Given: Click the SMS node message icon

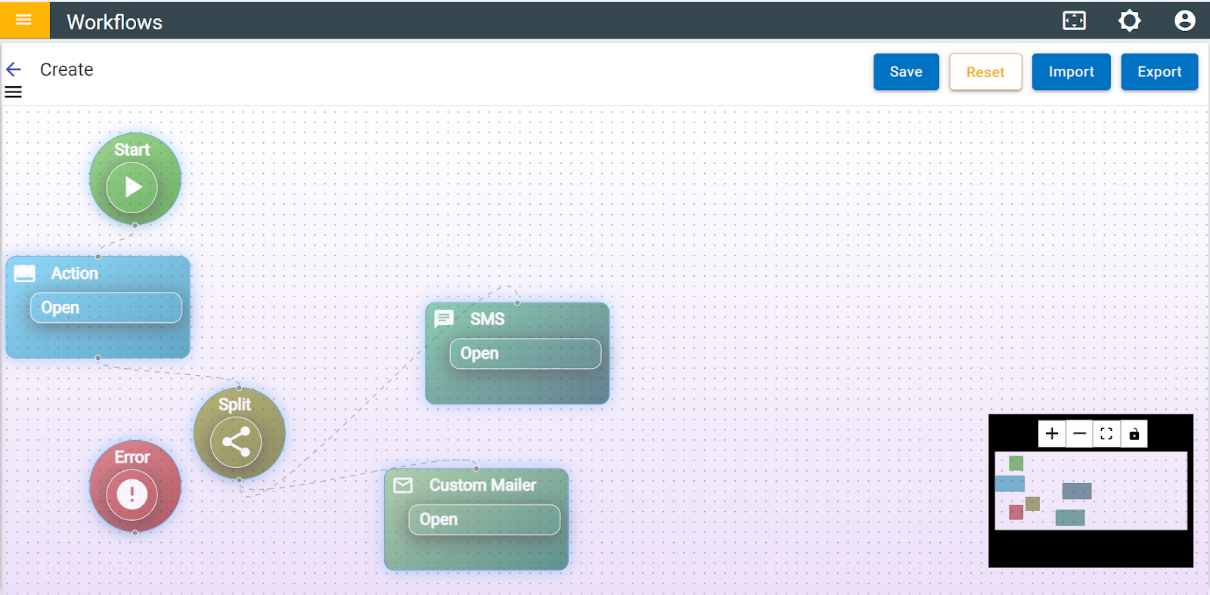Looking at the screenshot, I should [444, 319].
